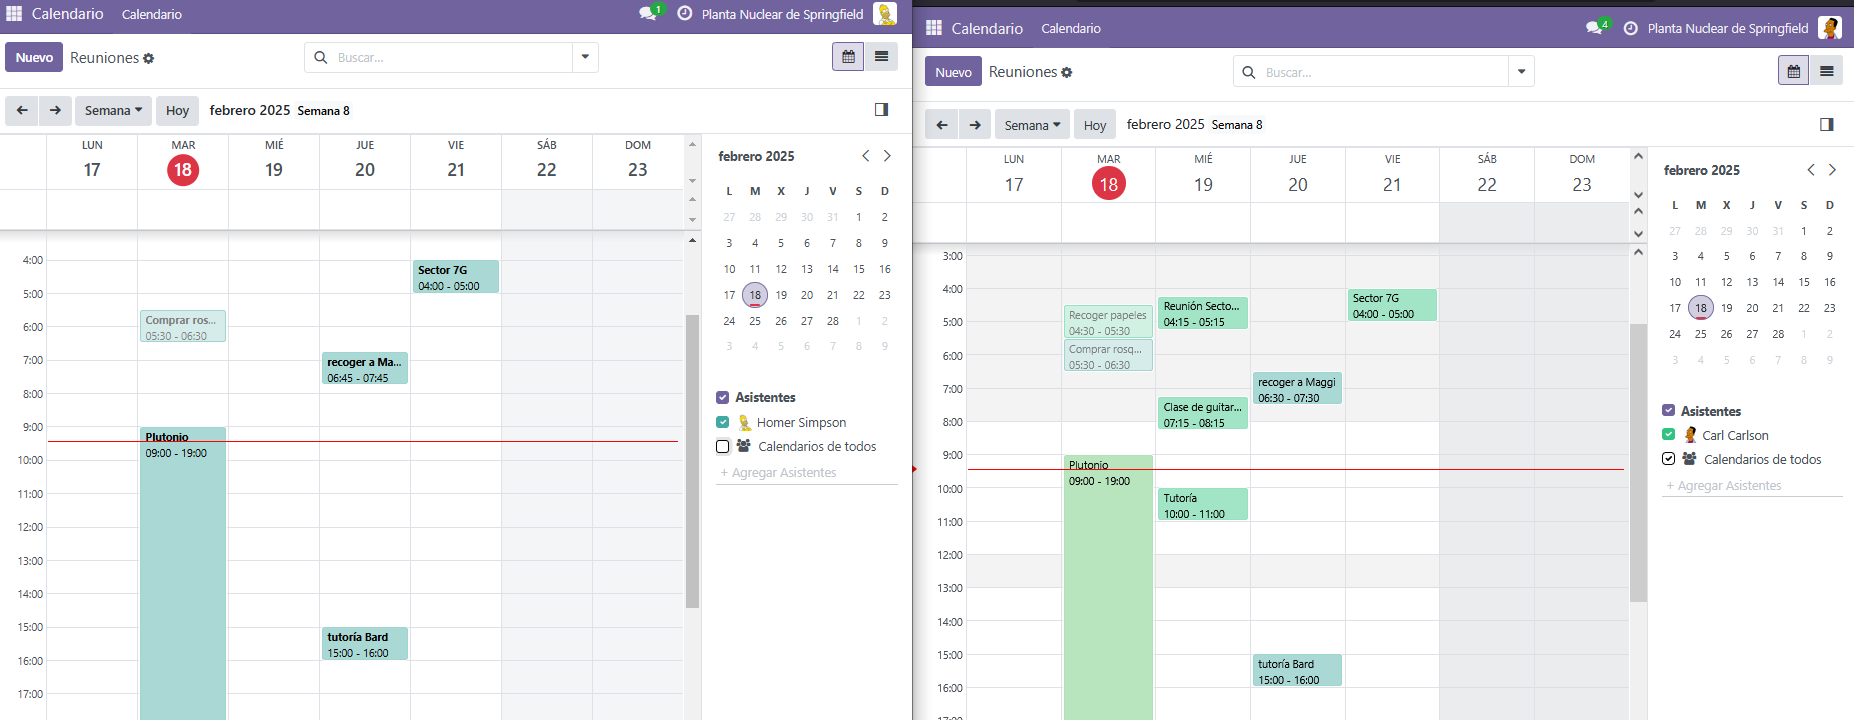Viewport: 1854px width, 720px height.
Task: Open messages icon in Carl Carlson's window
Action: [1594, 28]
